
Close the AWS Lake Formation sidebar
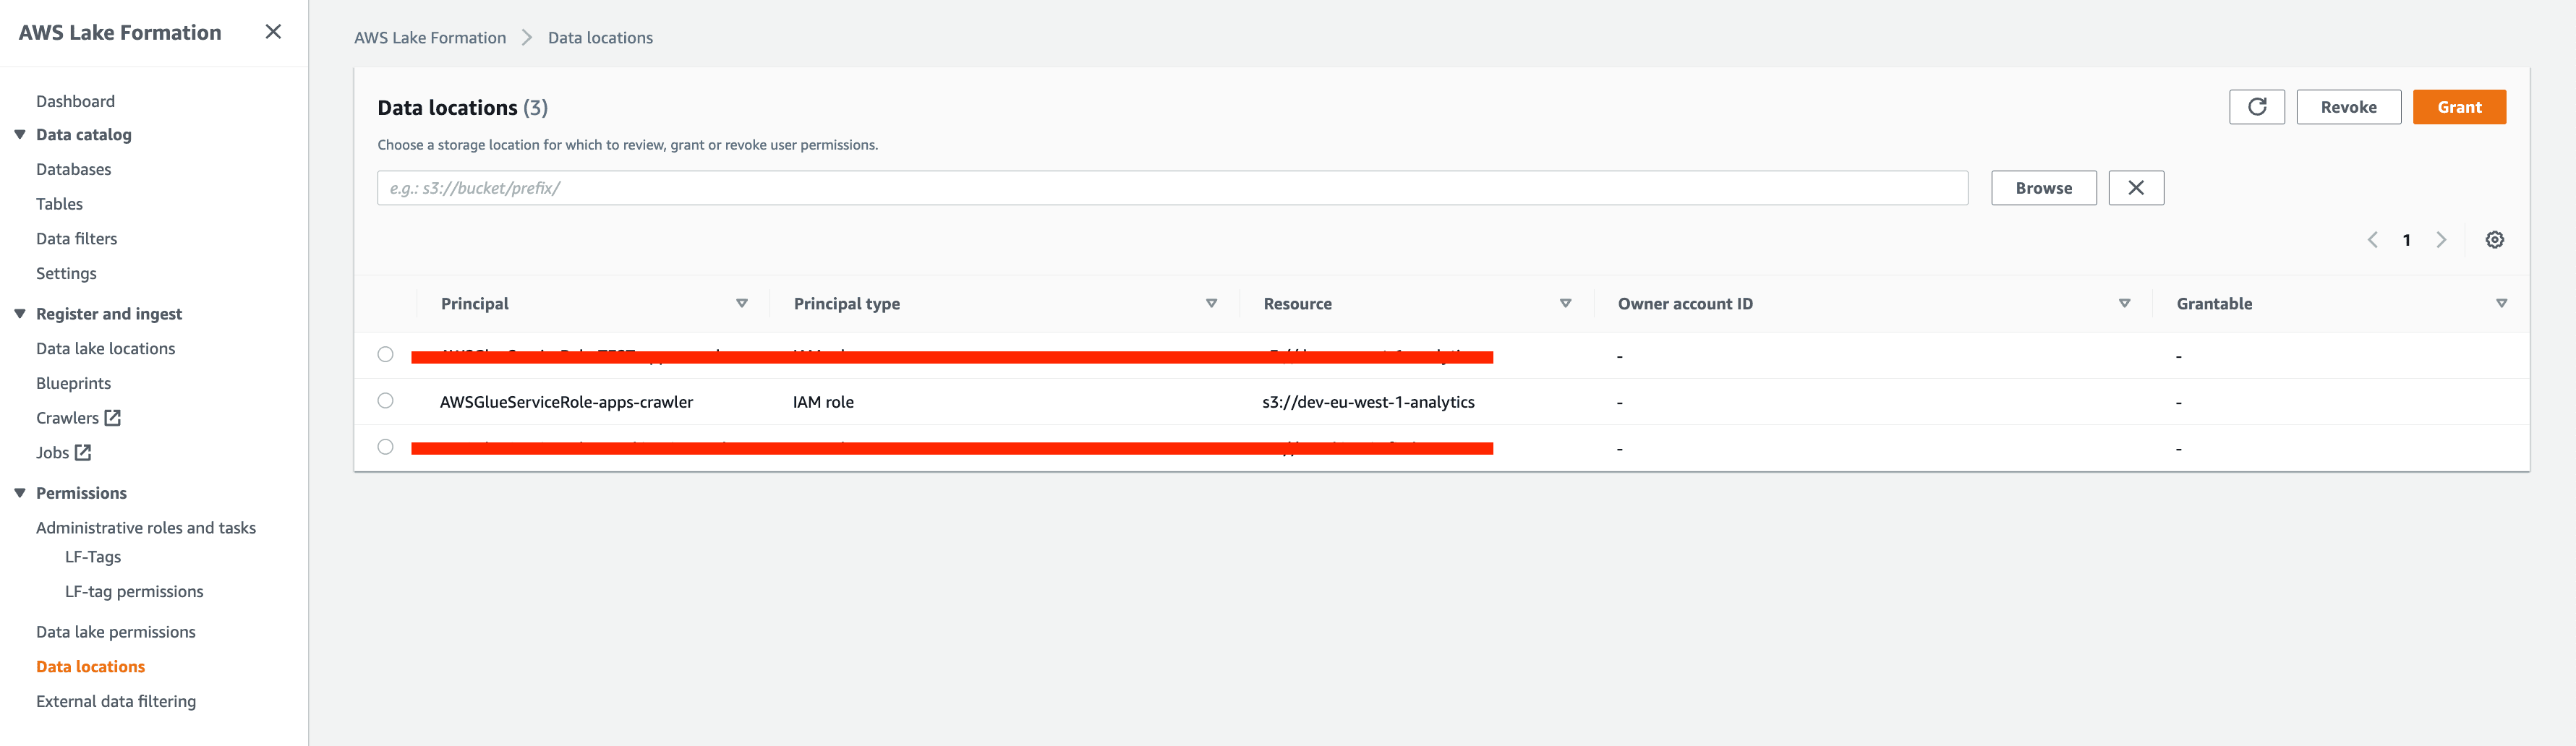pyautogui.click(x=273, y=32)
